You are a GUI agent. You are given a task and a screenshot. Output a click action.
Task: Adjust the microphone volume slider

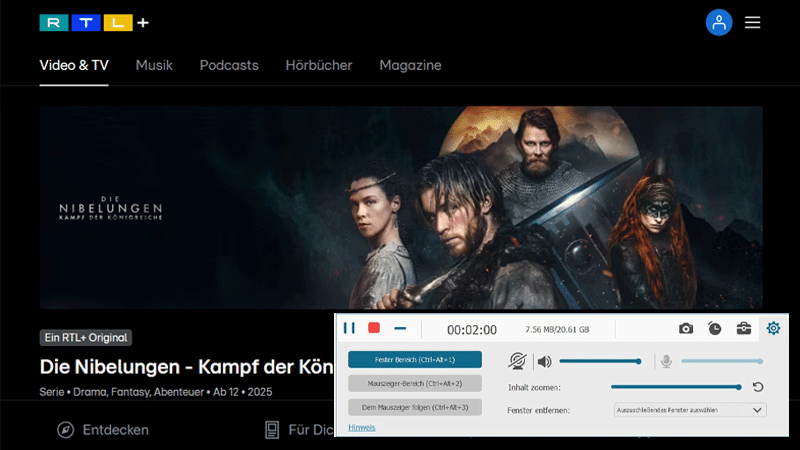point(722,361)
